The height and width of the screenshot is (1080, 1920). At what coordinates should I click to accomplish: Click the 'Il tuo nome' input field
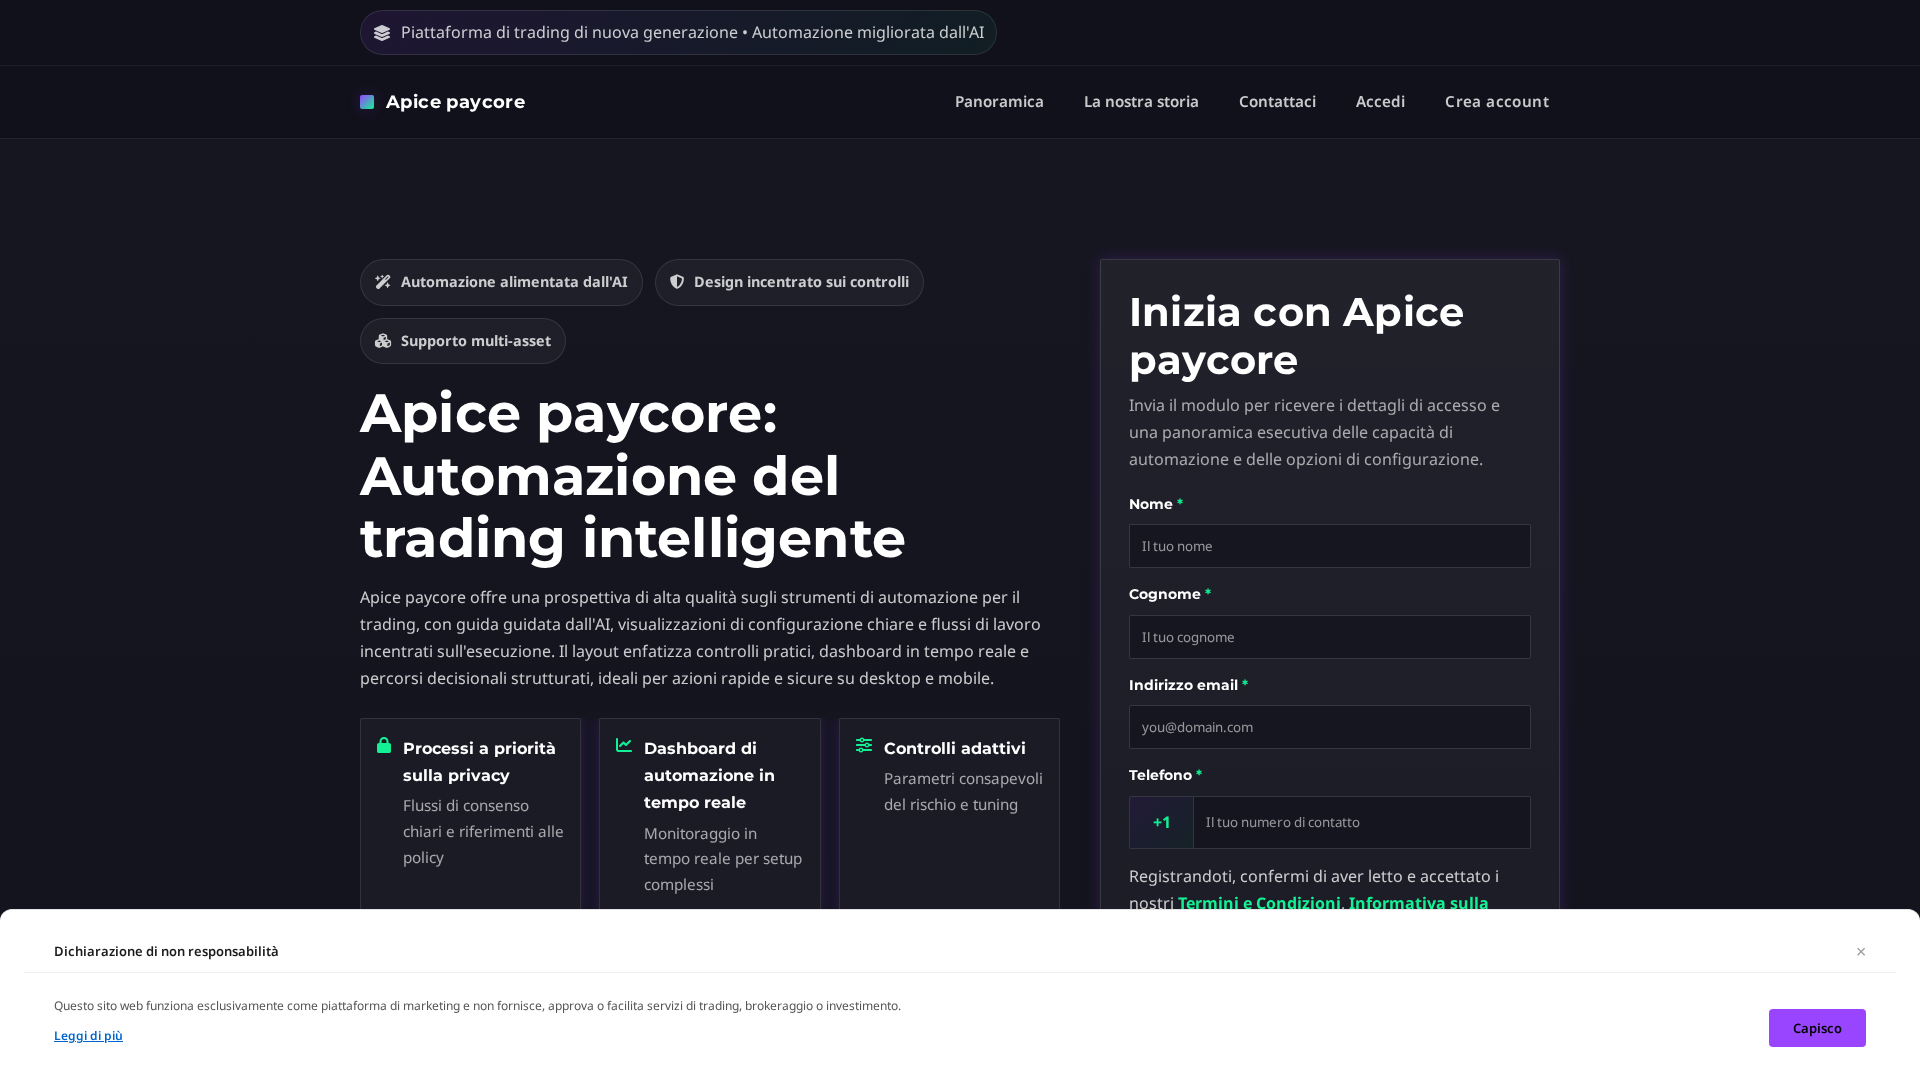1329,546
